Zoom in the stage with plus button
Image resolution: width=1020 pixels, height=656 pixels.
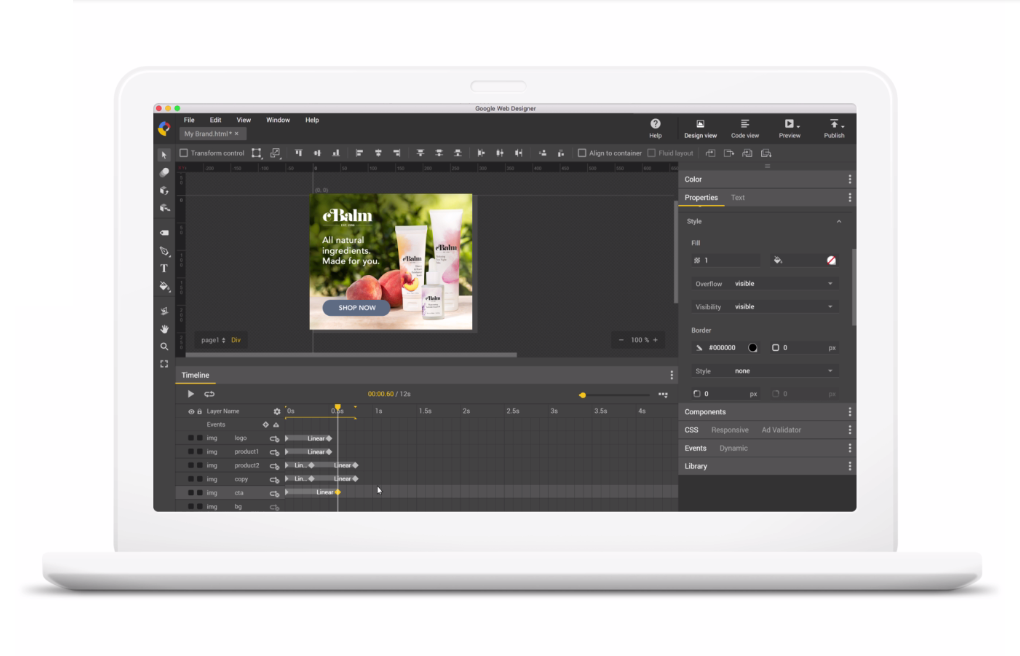[x=655, y=340]
